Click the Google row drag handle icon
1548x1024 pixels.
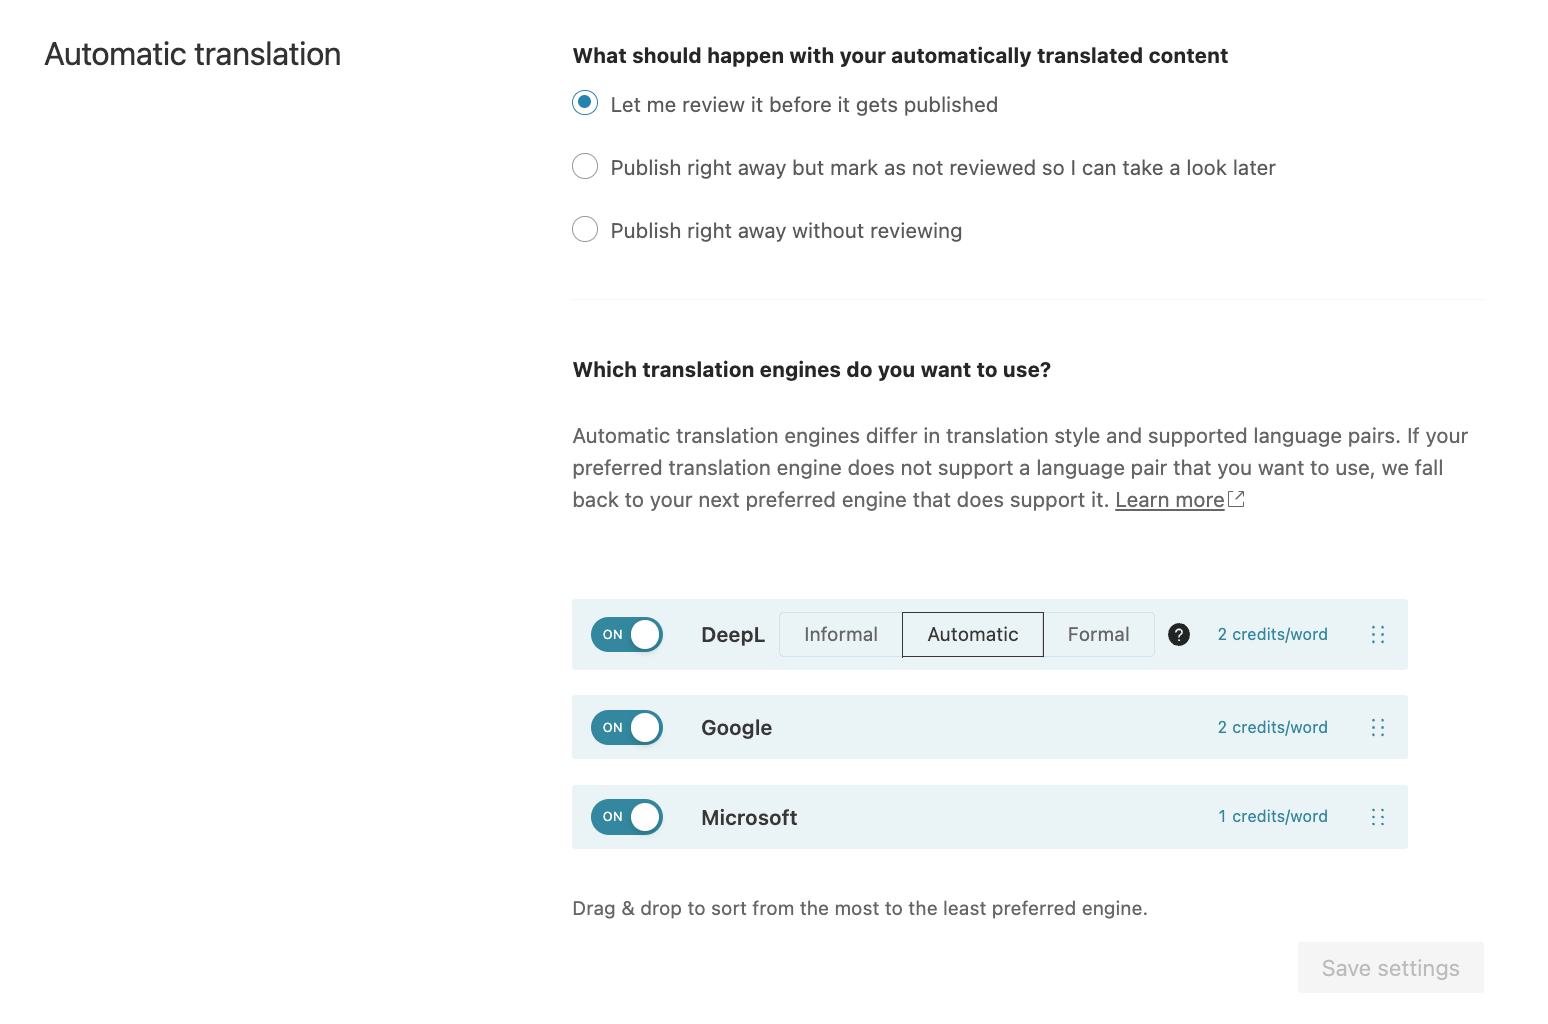(1378, 728)
